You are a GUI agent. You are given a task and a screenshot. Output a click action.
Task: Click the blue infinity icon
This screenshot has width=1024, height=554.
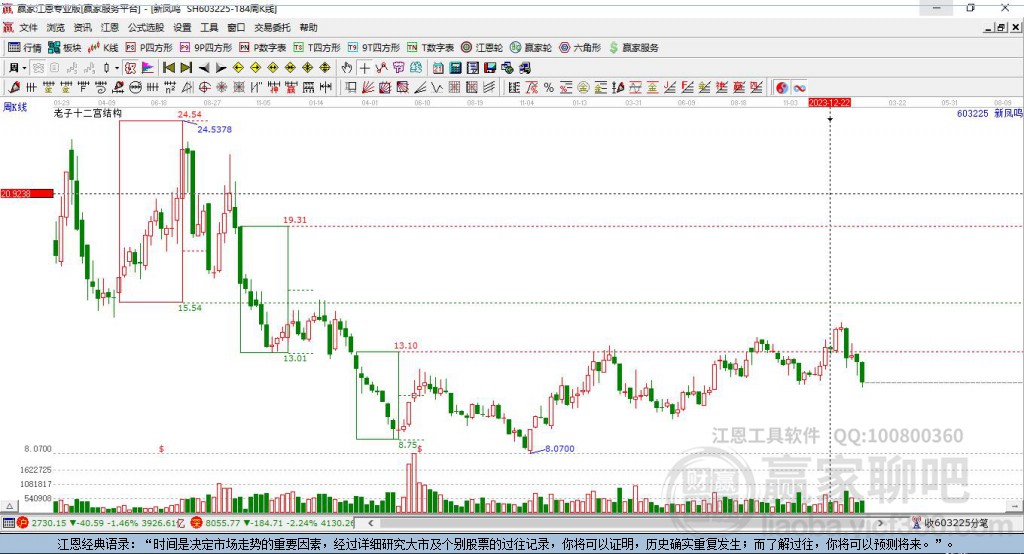tap(799, 88)
